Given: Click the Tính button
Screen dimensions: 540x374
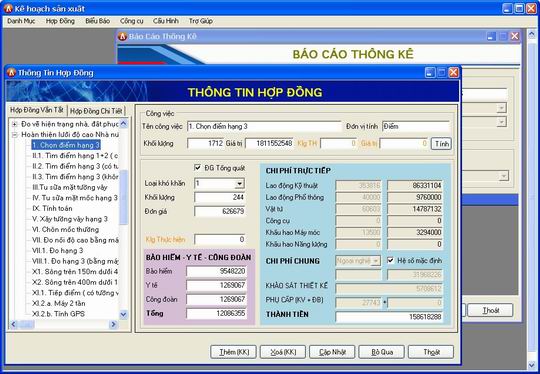Looking at the screenshot, I should tap(441, 144).
